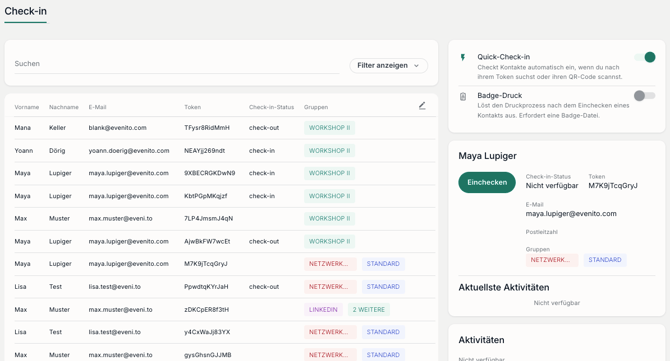
Task: Click token y4CxWaJj83YX
Action: 207,332
